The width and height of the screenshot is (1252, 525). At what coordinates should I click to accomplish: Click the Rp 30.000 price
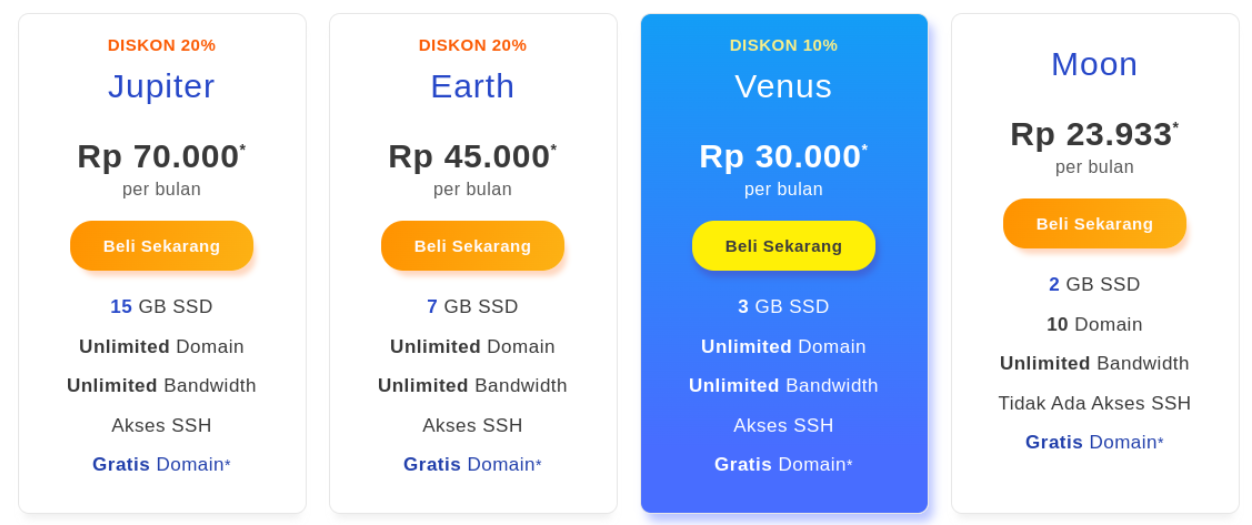[783, 156]
